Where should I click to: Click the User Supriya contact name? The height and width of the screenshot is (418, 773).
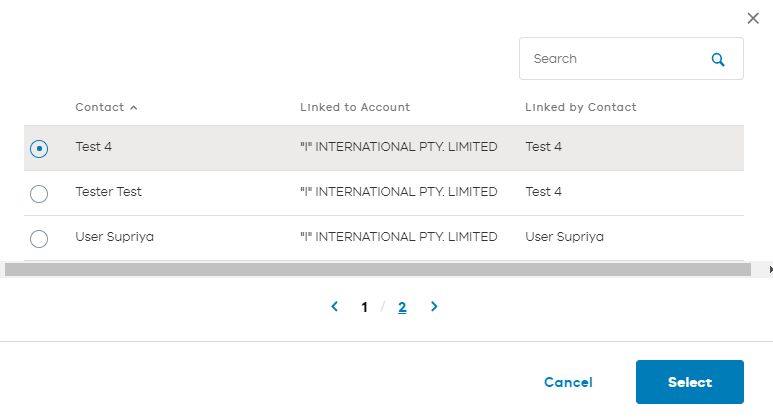pos(114,237)
